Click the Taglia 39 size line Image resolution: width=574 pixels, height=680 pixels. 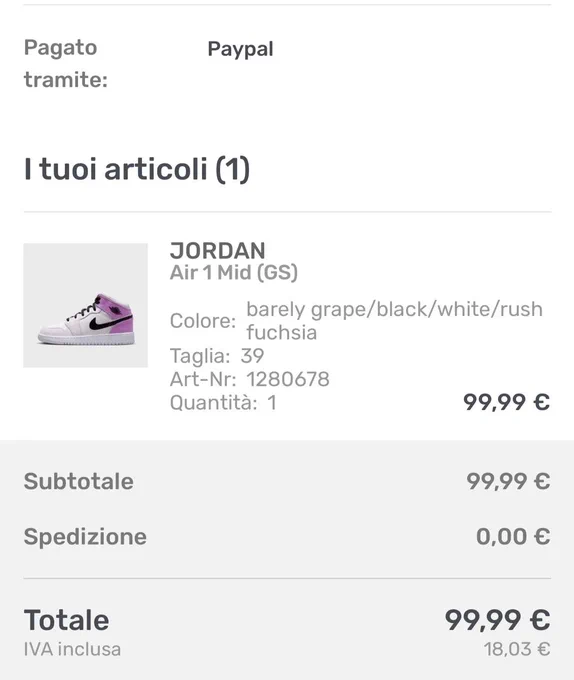pyautogui.click(x=217, y=356)
